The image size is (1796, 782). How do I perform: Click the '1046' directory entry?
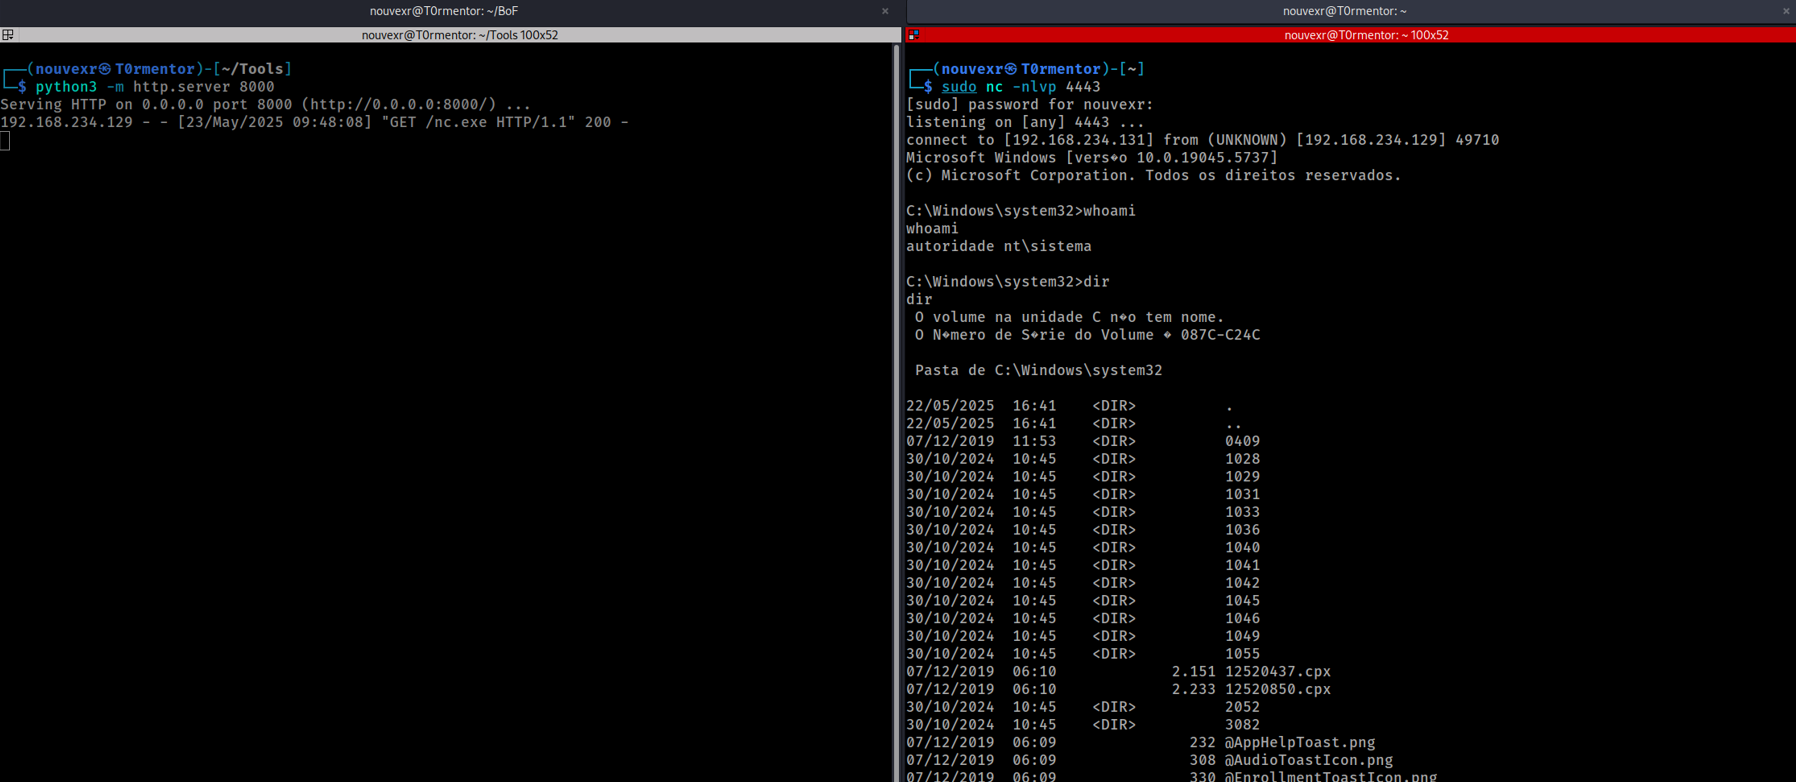point(1243,619)
